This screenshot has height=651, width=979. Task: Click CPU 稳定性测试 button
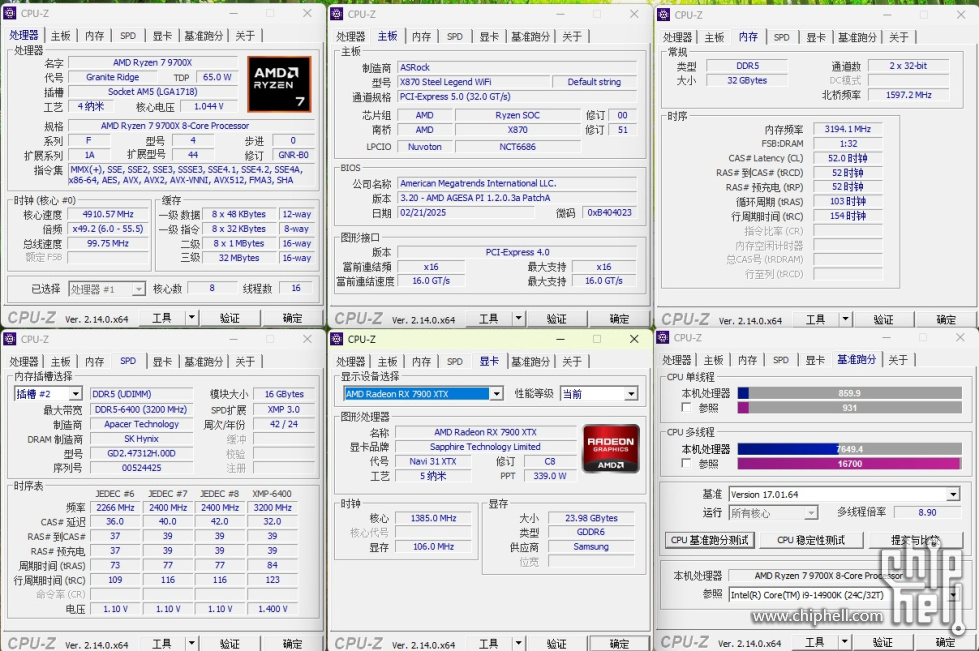pyautogui.click(x=811, y=540)
